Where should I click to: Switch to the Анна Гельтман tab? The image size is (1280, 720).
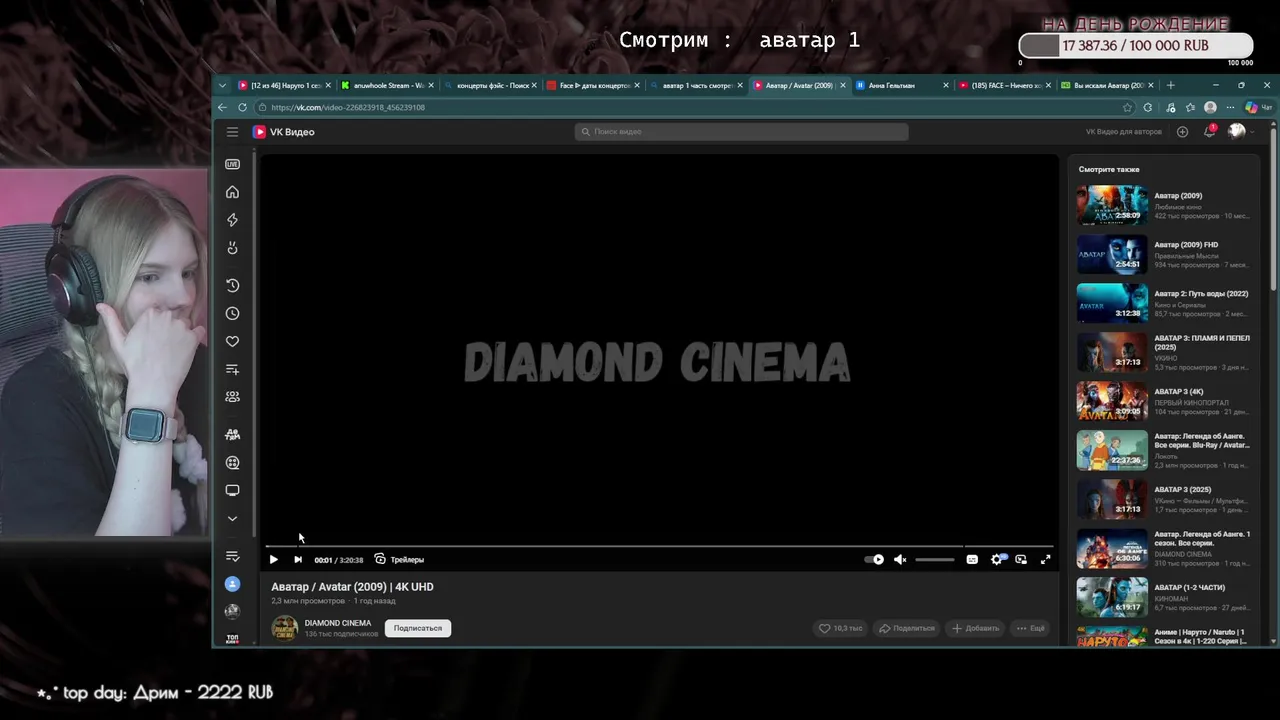[900, 86]
